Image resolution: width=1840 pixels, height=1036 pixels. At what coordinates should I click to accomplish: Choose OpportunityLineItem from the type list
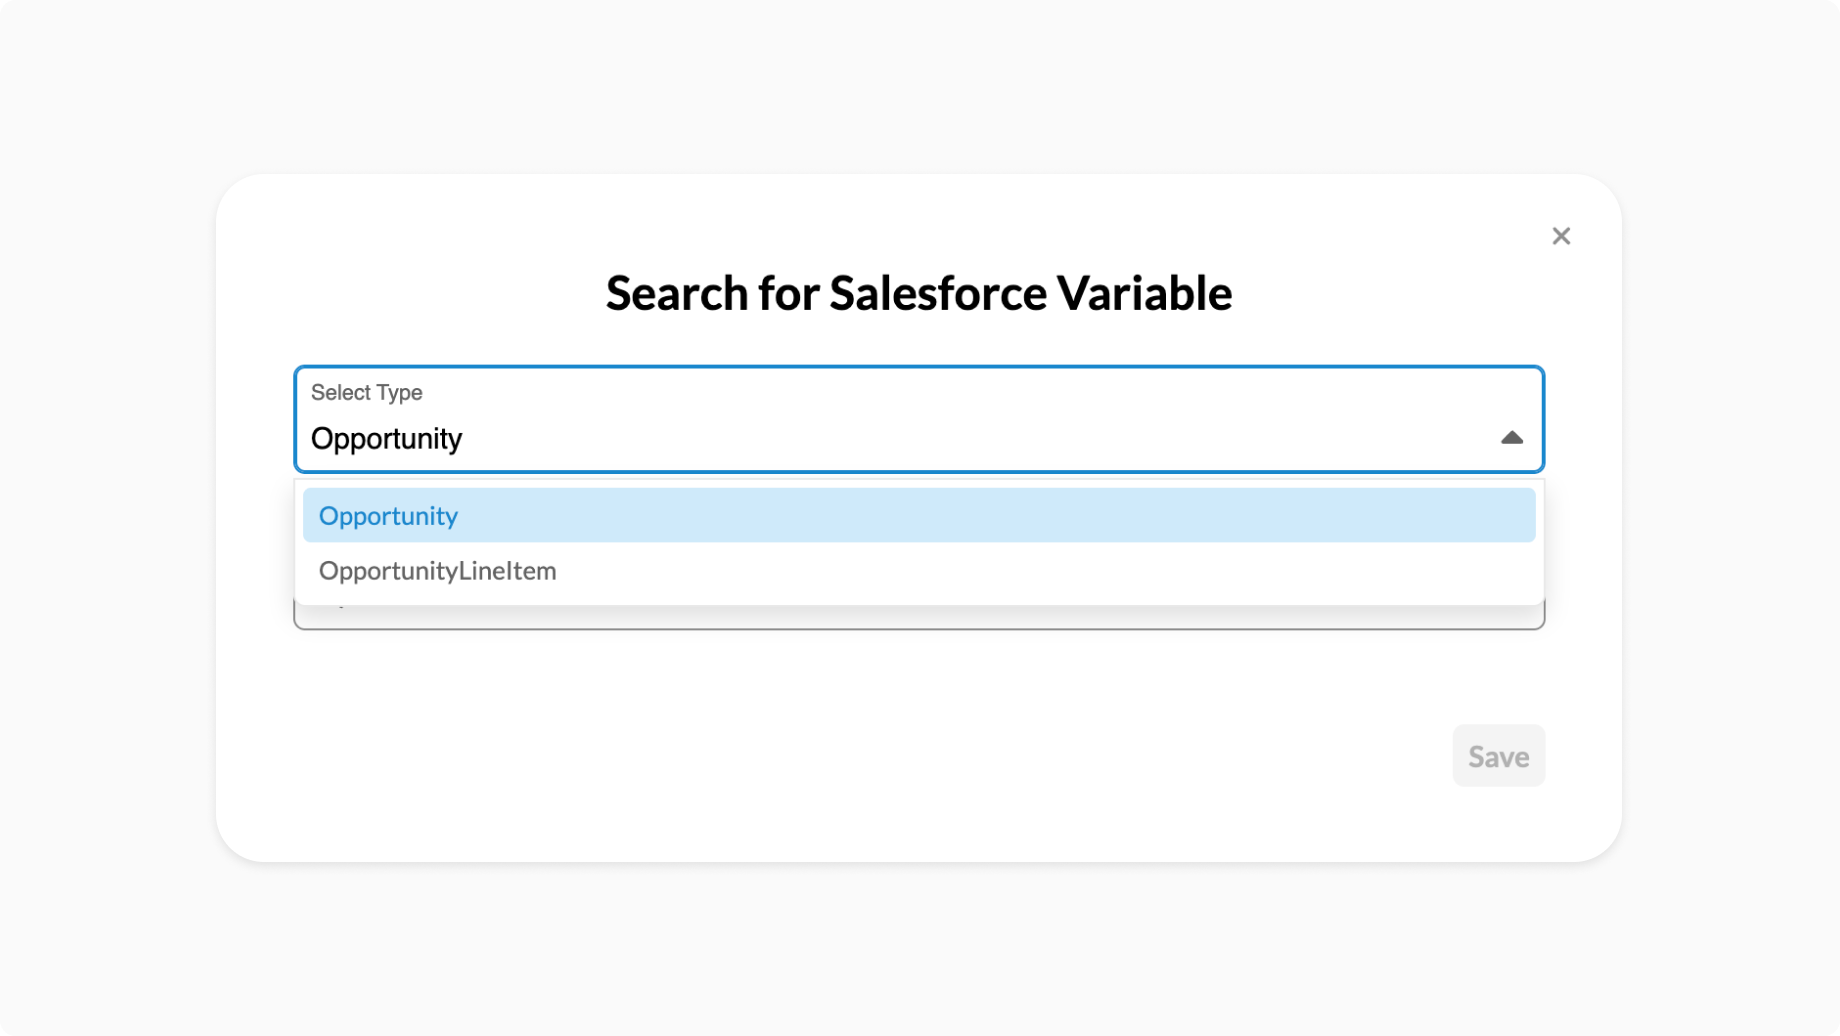coord(919,571)
